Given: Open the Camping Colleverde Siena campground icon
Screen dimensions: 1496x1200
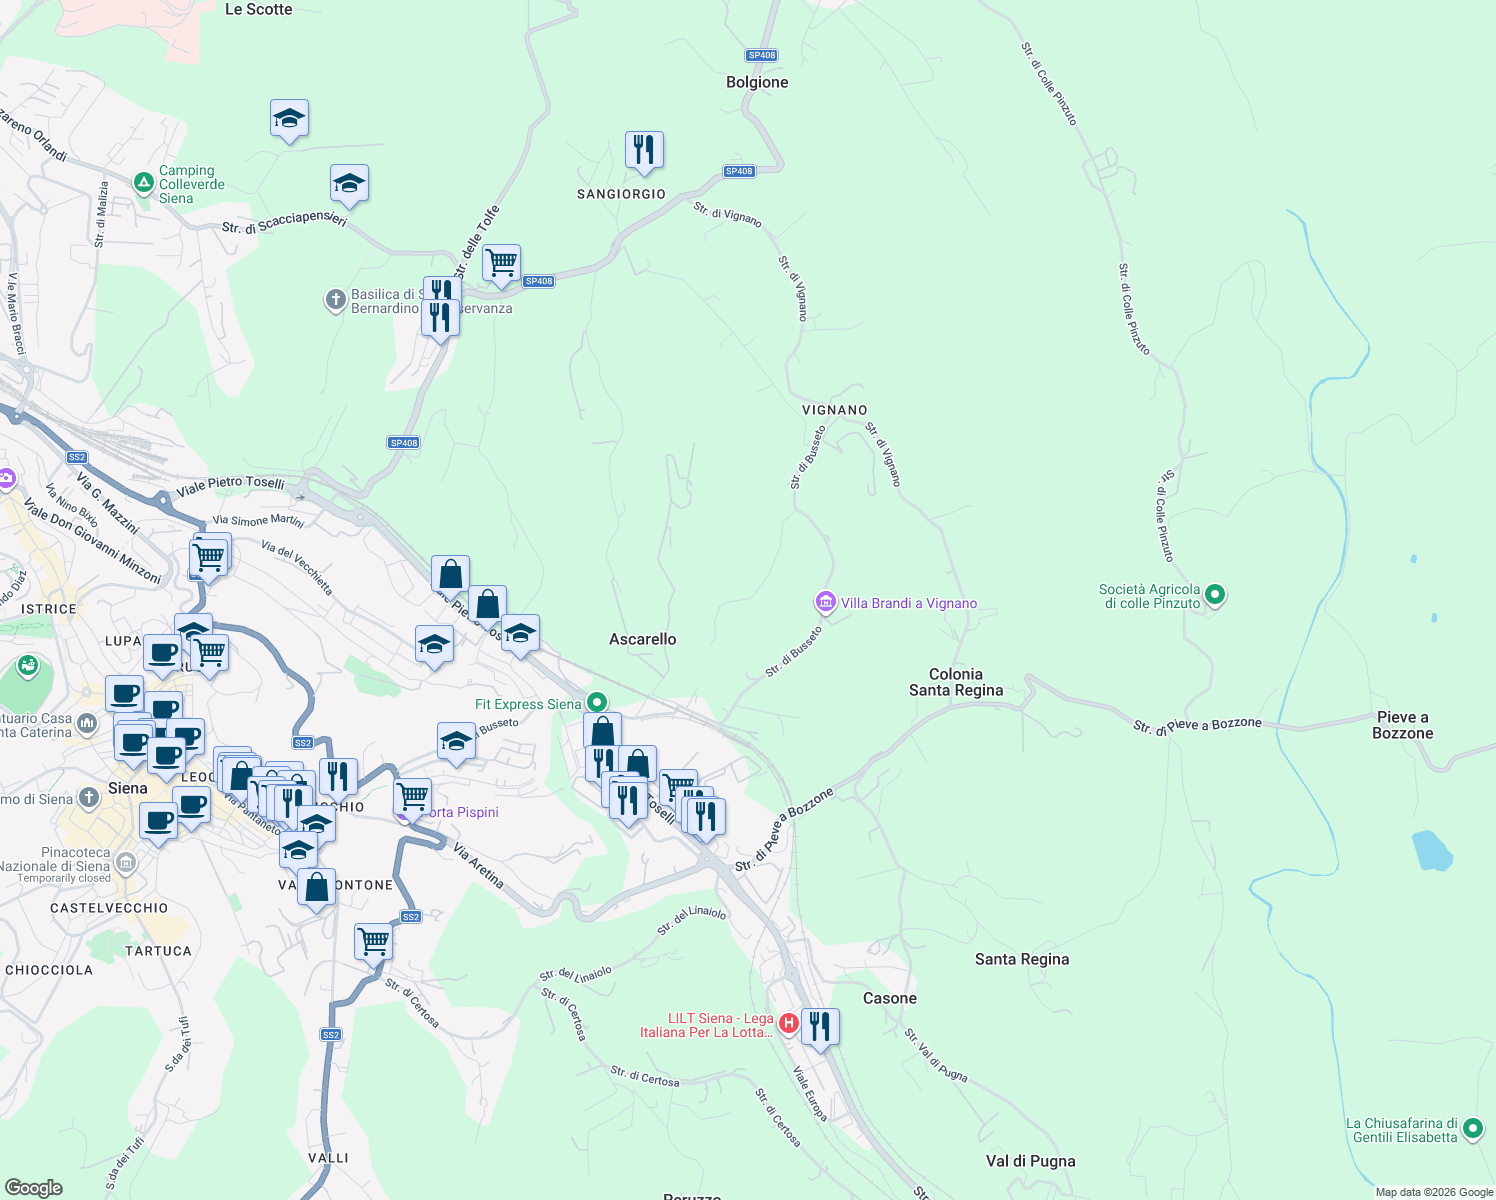Looking at the screenshot, I should click(x=143, y=183).
